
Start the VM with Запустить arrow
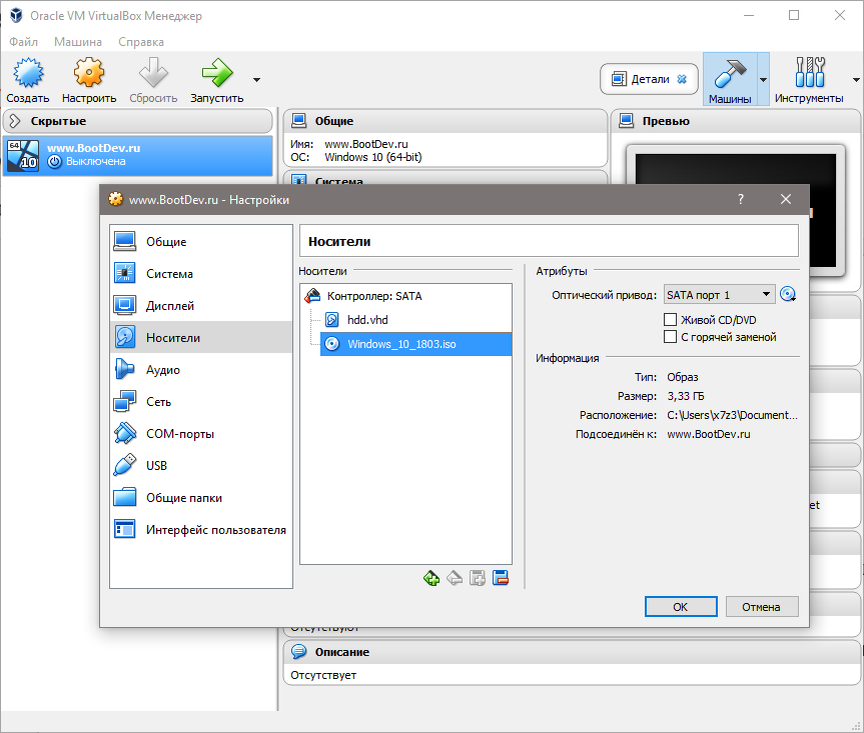coord(217,73)
